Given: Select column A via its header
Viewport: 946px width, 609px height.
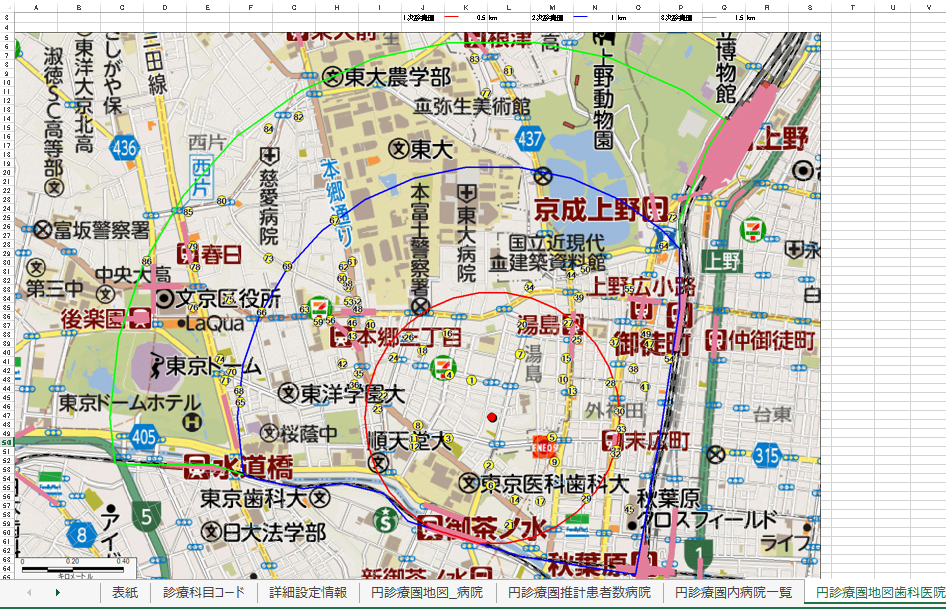Looking at the screenshot, I should [x=36, y=7].
